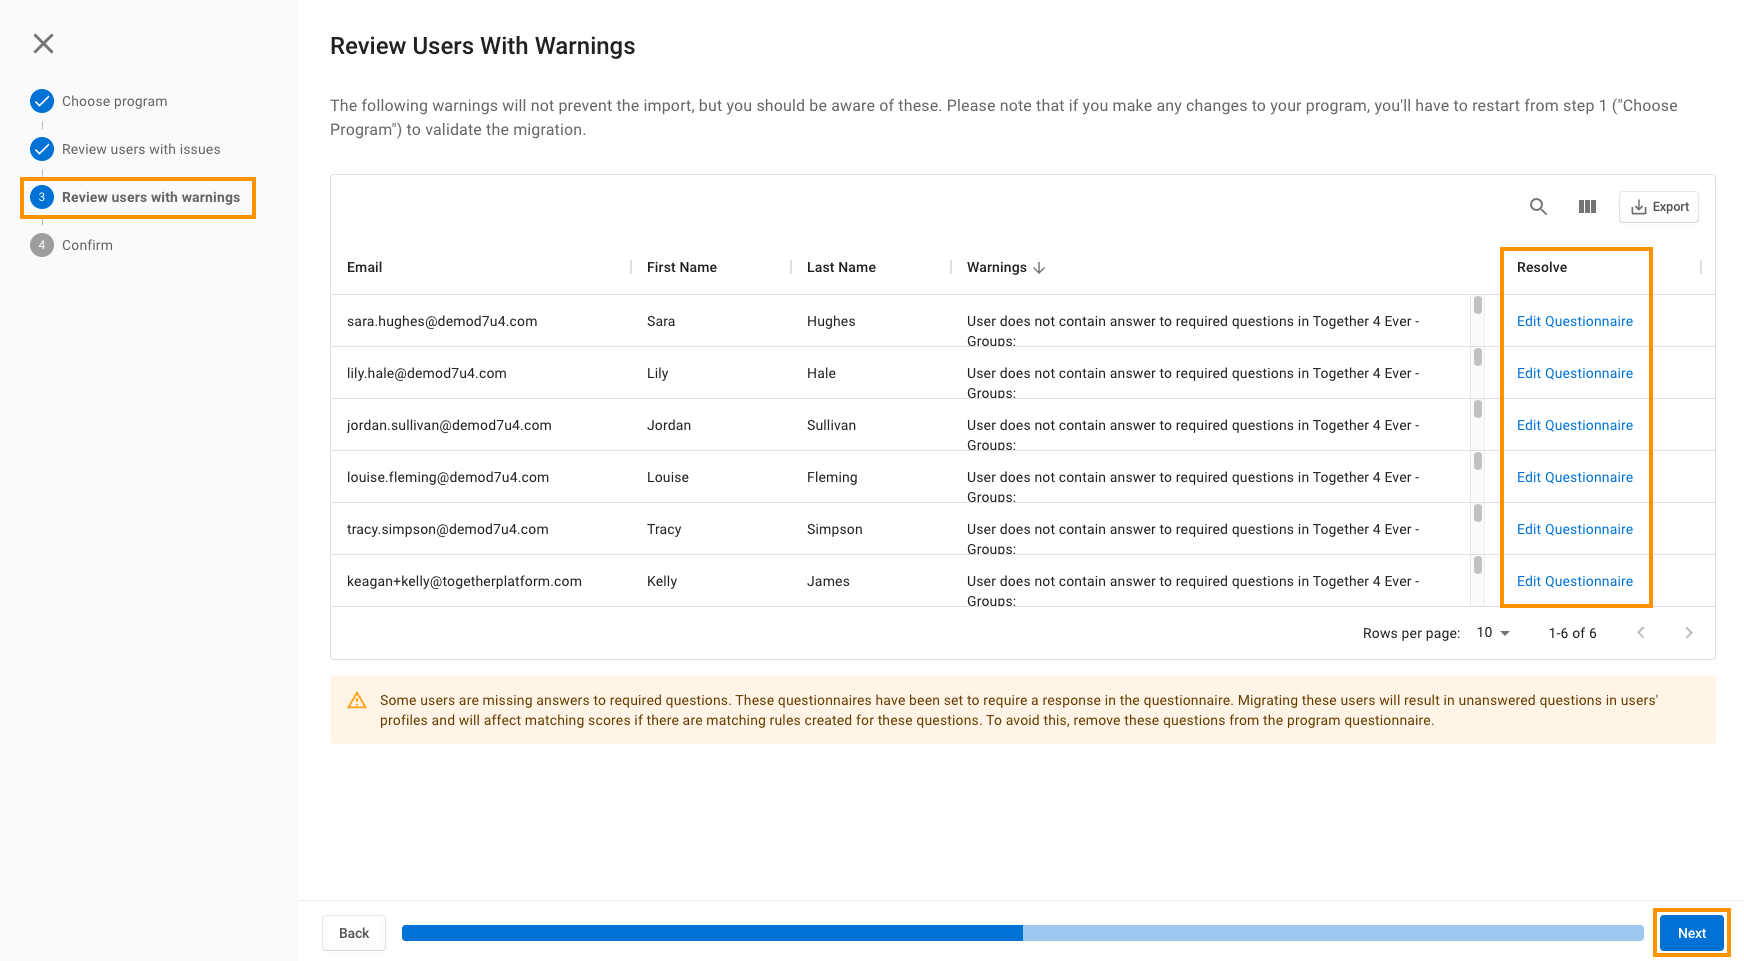Screen dimensions: 1744x961
Task: Expand the Rows per page dropdown
Action: tap(1493, 633)
